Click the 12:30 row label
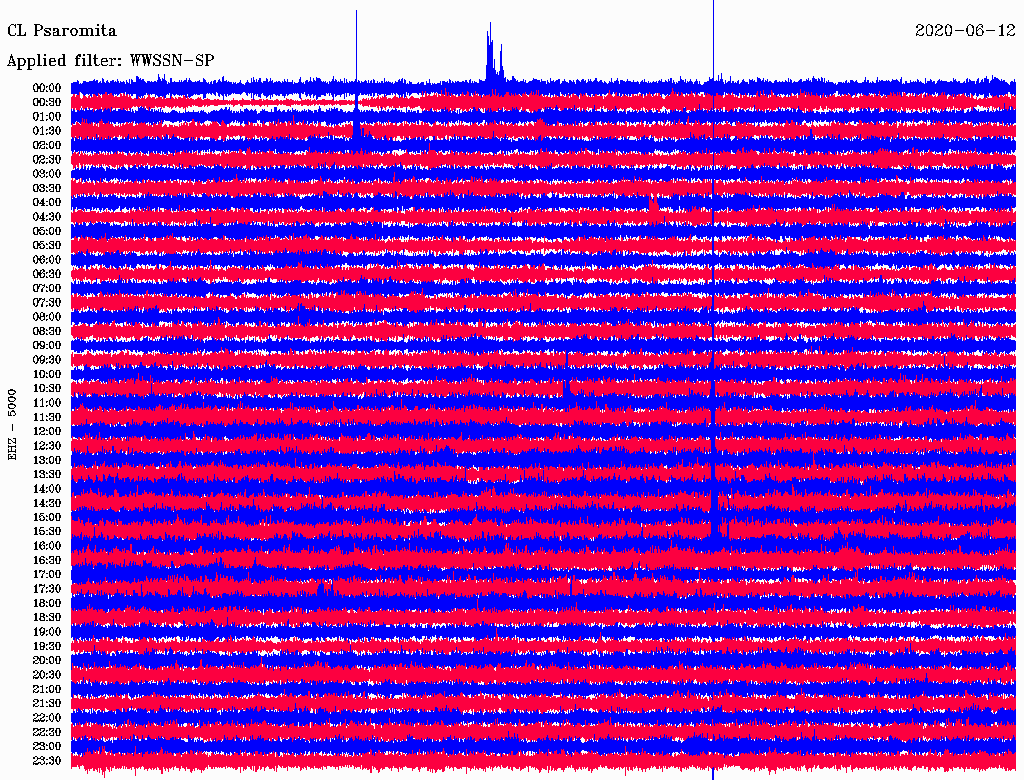Image resolution: width=1024 pixels, height=780 pixels. click(x=47, y=446)
